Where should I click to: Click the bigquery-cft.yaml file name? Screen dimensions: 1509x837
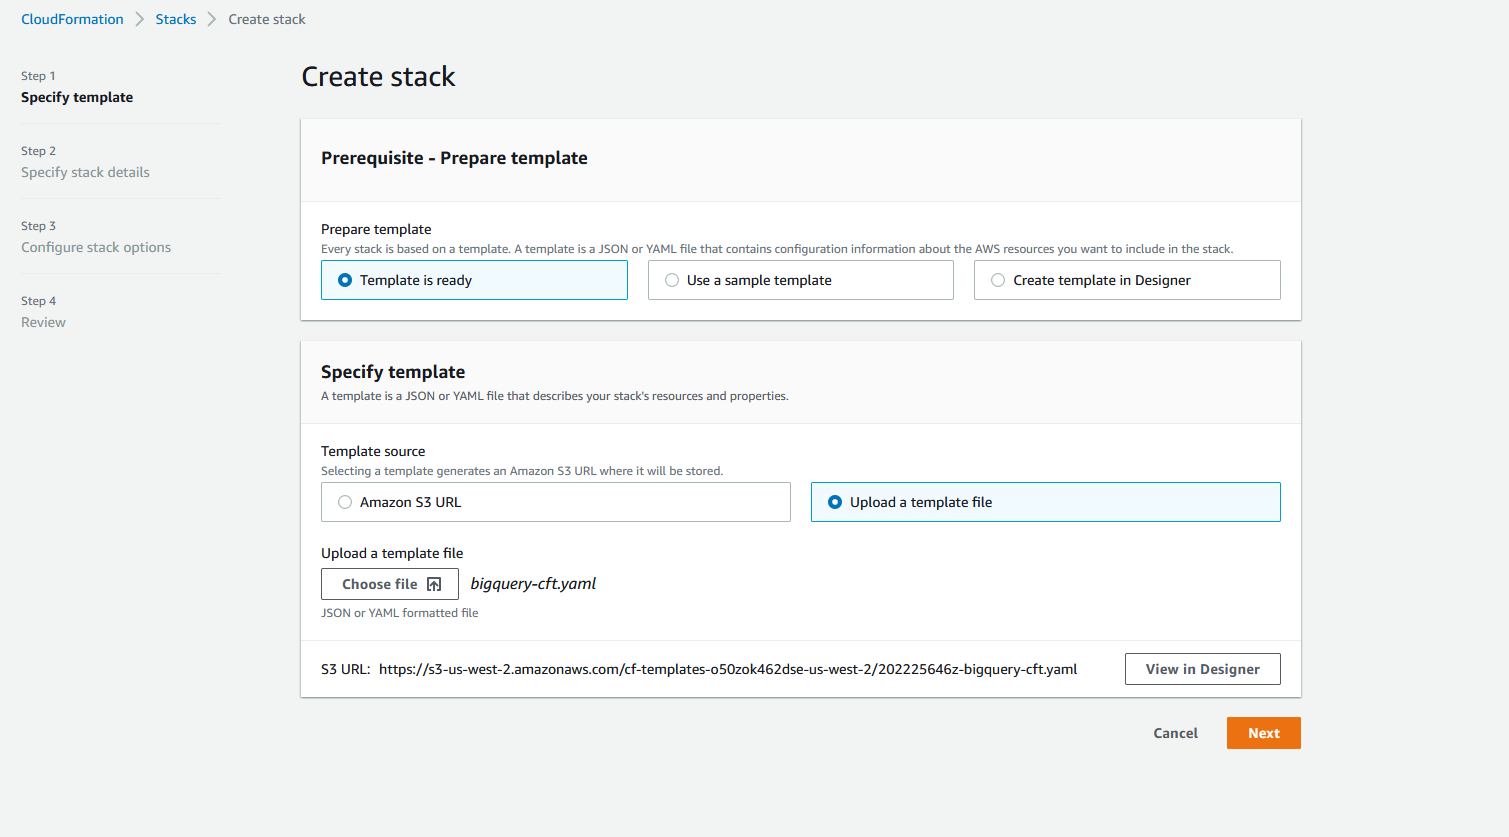tap(533, 583)
